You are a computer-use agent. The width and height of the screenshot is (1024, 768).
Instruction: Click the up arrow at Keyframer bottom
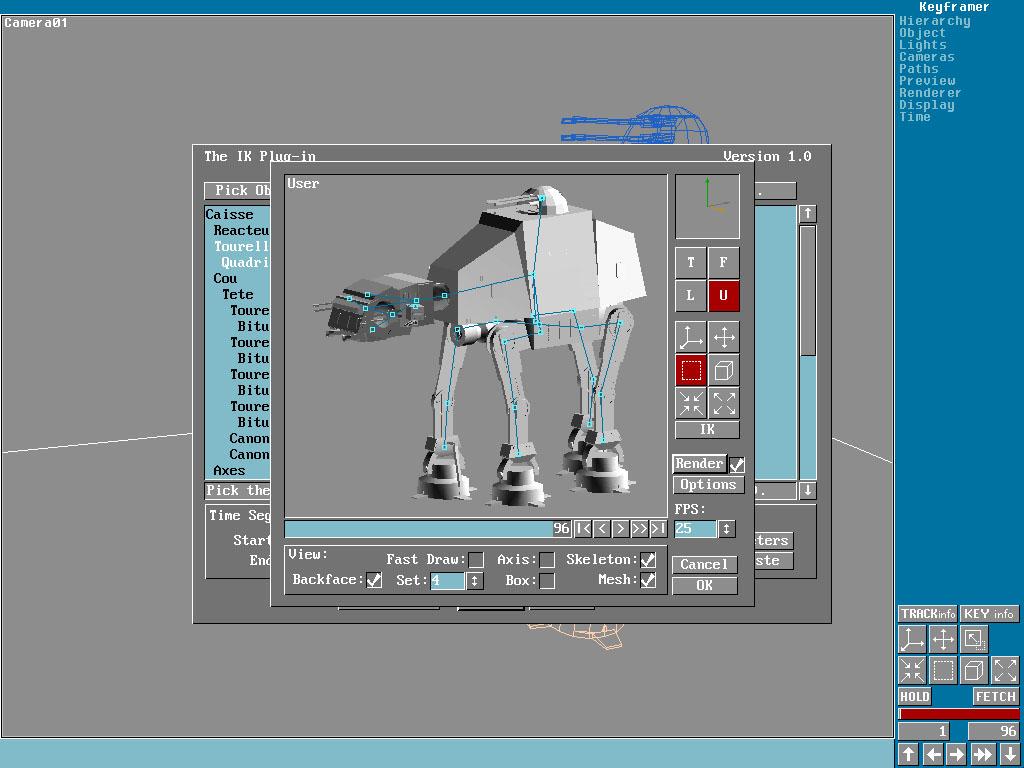pos(908,755)
